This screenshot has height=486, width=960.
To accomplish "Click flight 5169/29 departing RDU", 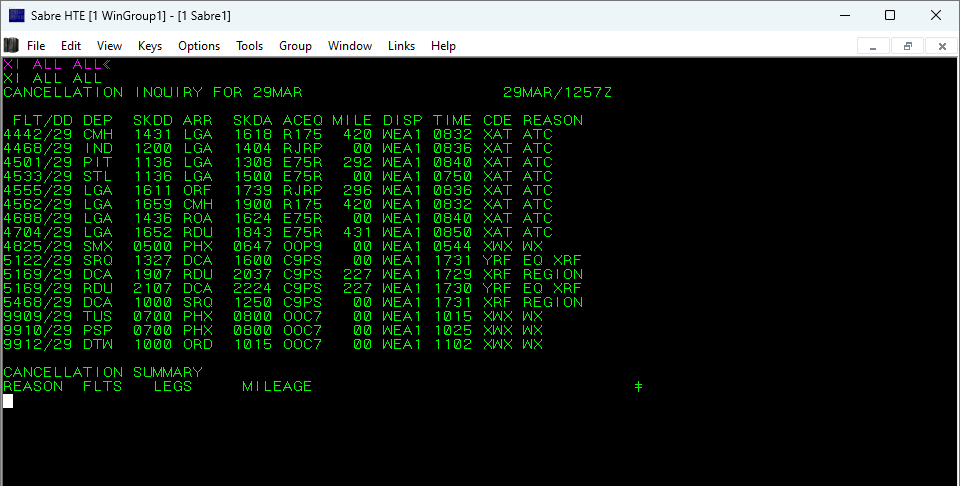I will (293, 288).
